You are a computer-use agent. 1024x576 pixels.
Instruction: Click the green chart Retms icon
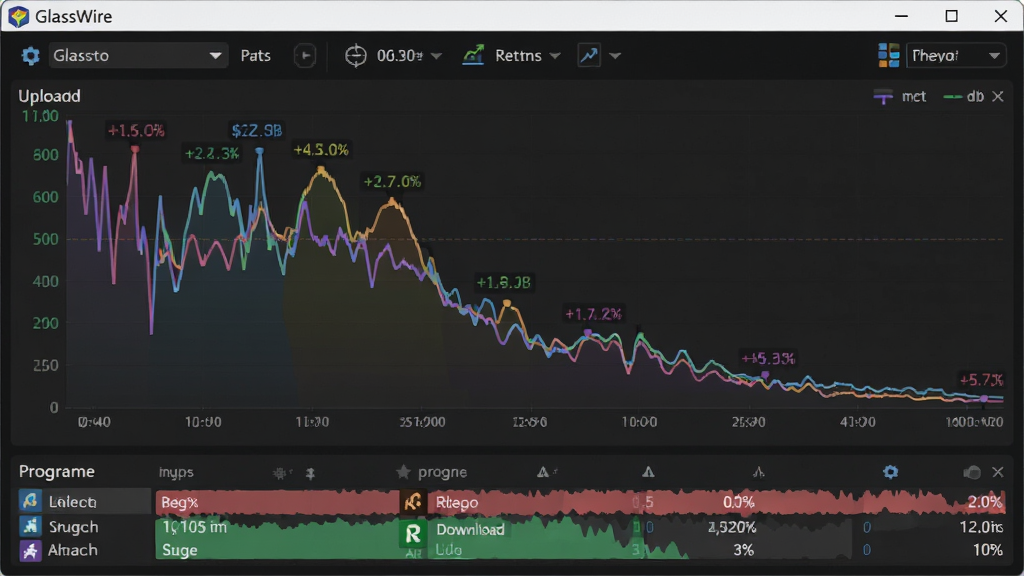tap(473, 56)
